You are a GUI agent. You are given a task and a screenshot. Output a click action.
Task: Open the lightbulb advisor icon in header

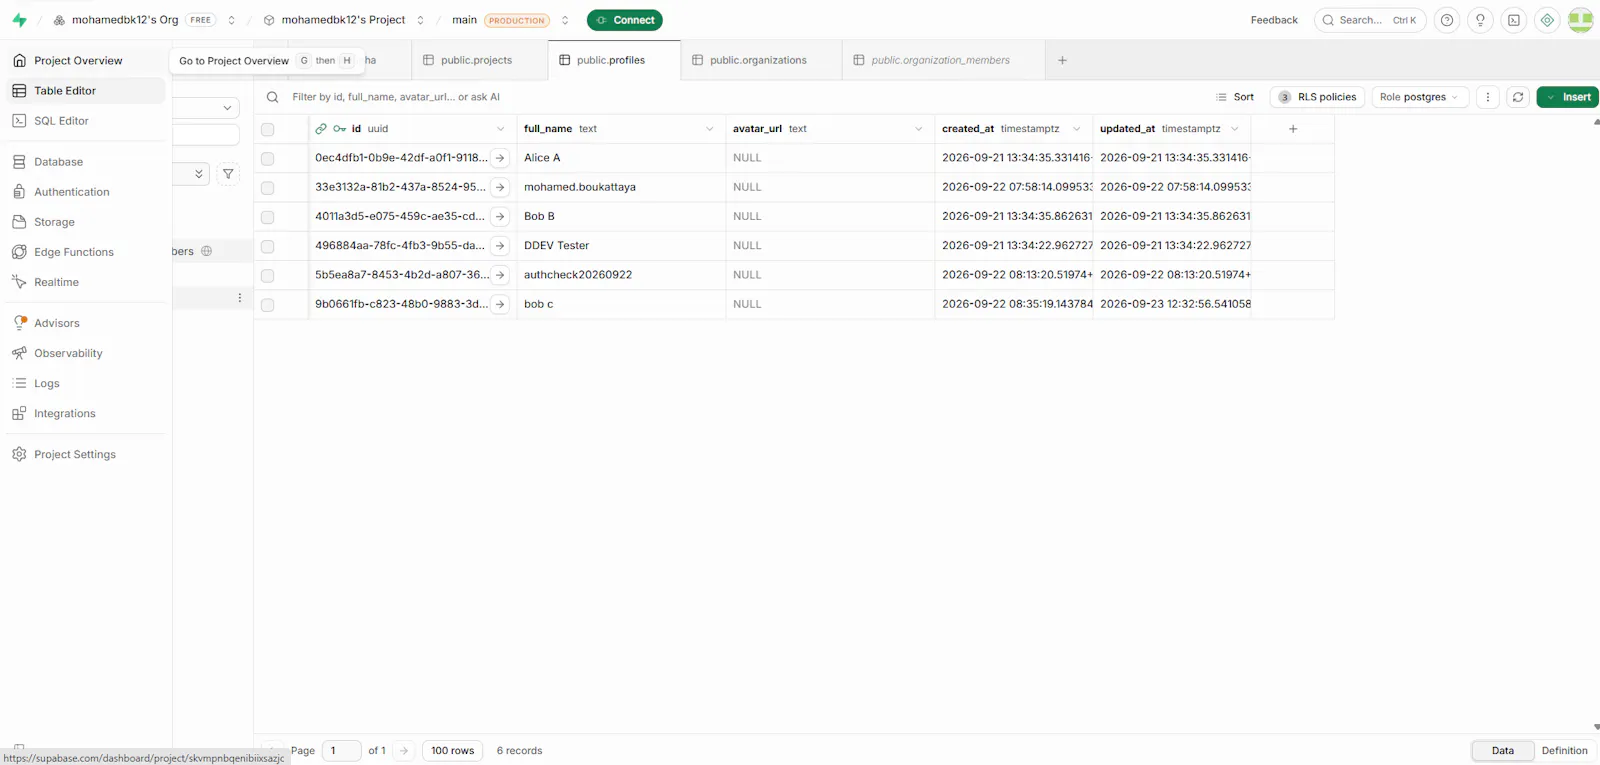[1481, 20]
